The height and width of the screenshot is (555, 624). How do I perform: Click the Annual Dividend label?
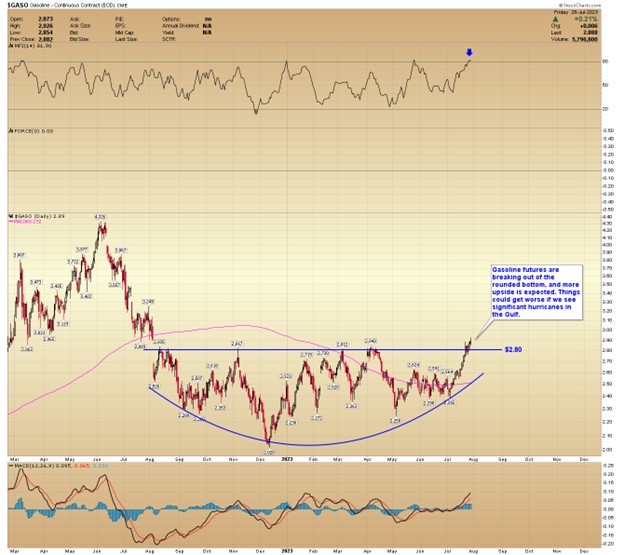180,26
